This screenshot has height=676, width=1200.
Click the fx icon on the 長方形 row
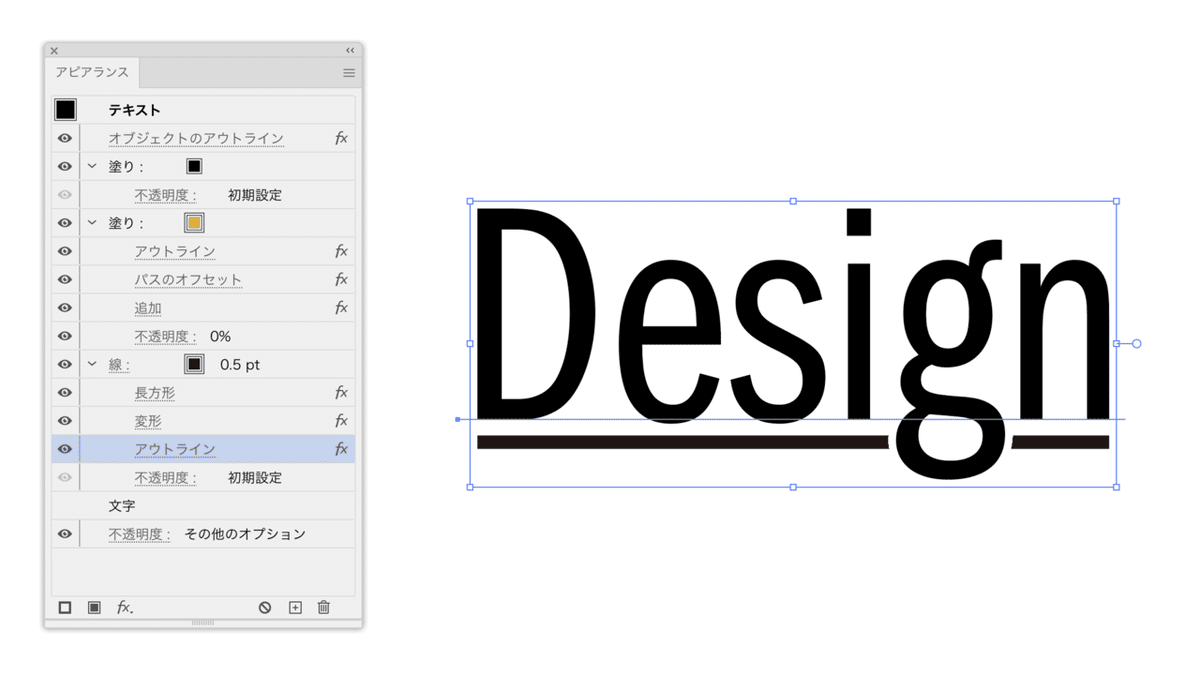coord(341,393)
